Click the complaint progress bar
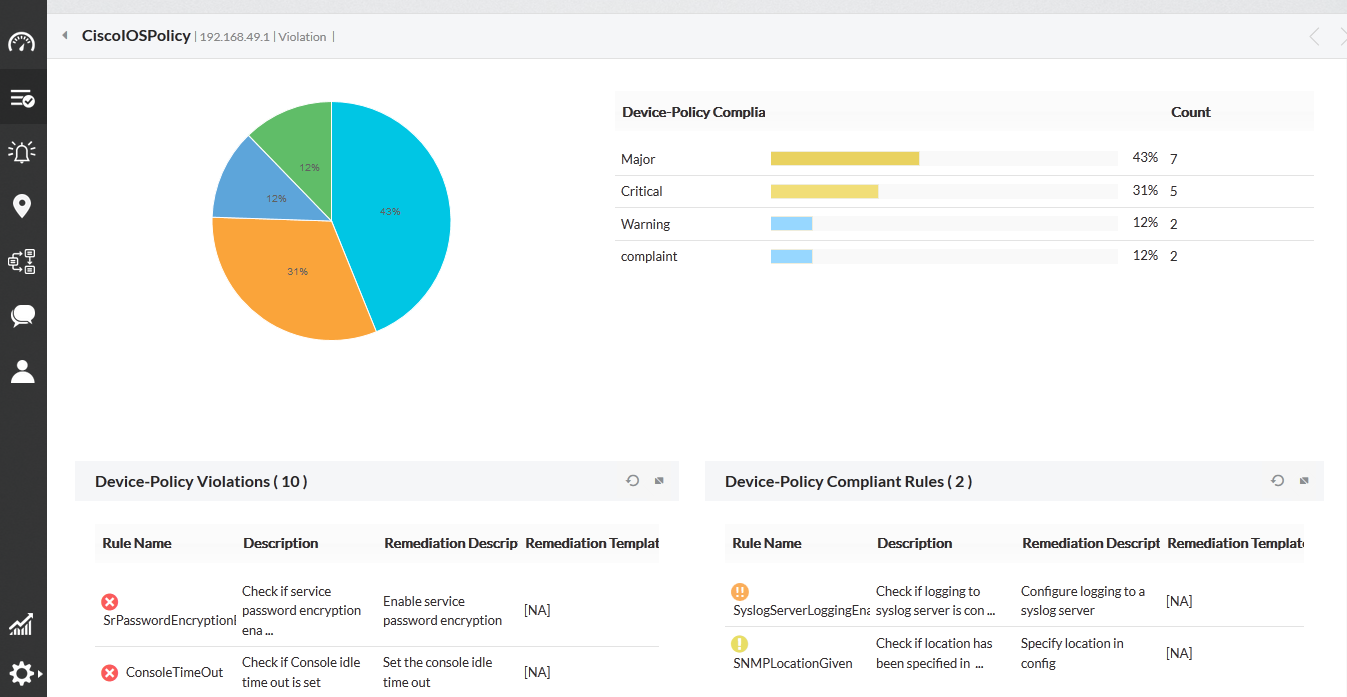The height and width of the screenshot is (697, 1347). point(944,256)
